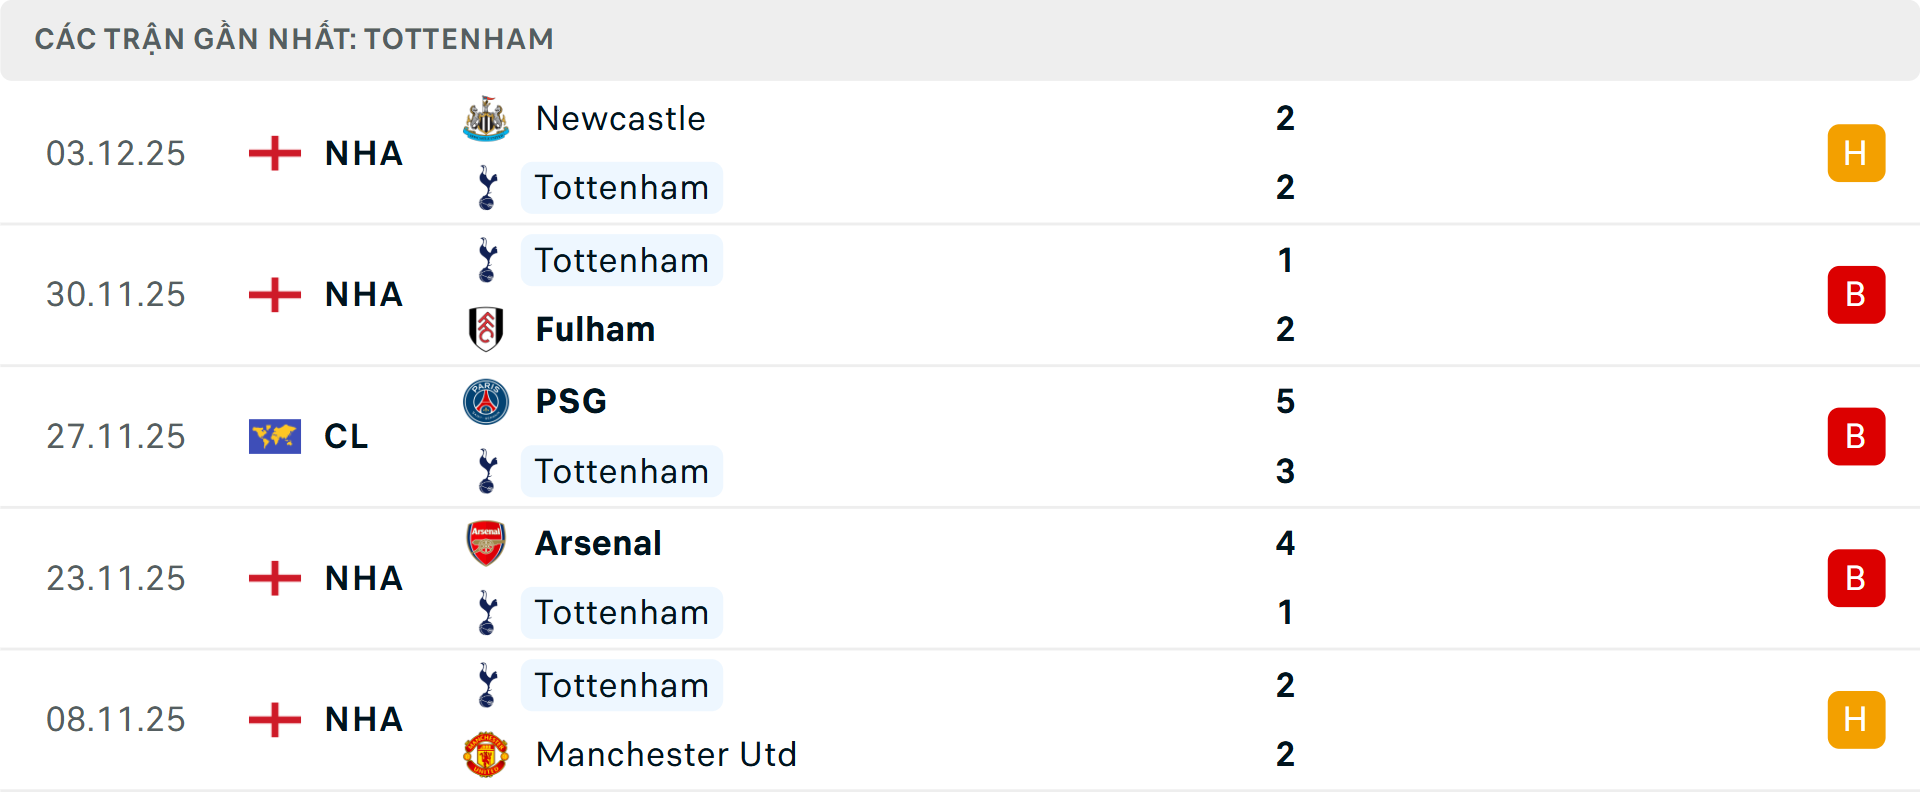Click the England flag on the 08.11.25 row
Image resolution: width=1920 pixels, height=792 pixels.
[x=273, y=719]
